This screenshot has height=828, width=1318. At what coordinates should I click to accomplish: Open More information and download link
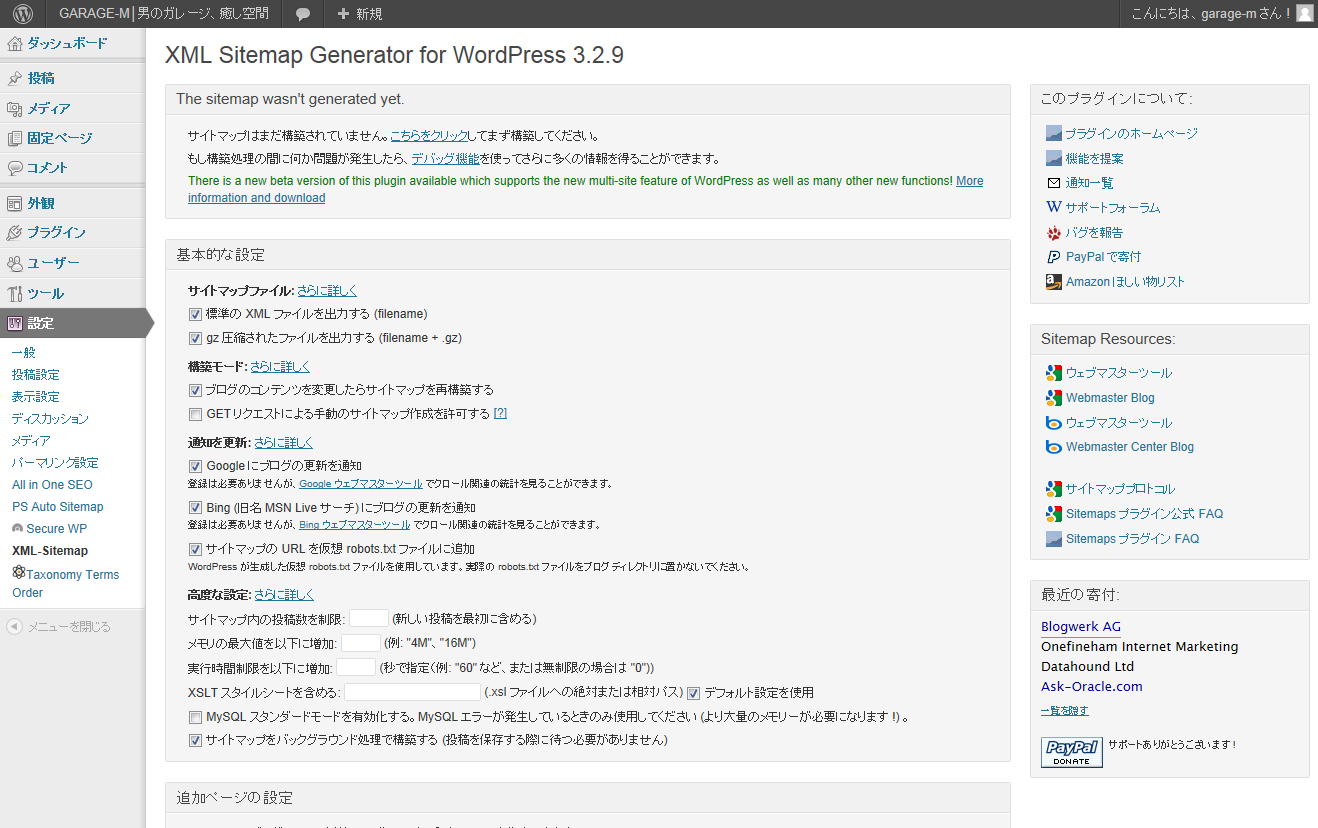585,189
